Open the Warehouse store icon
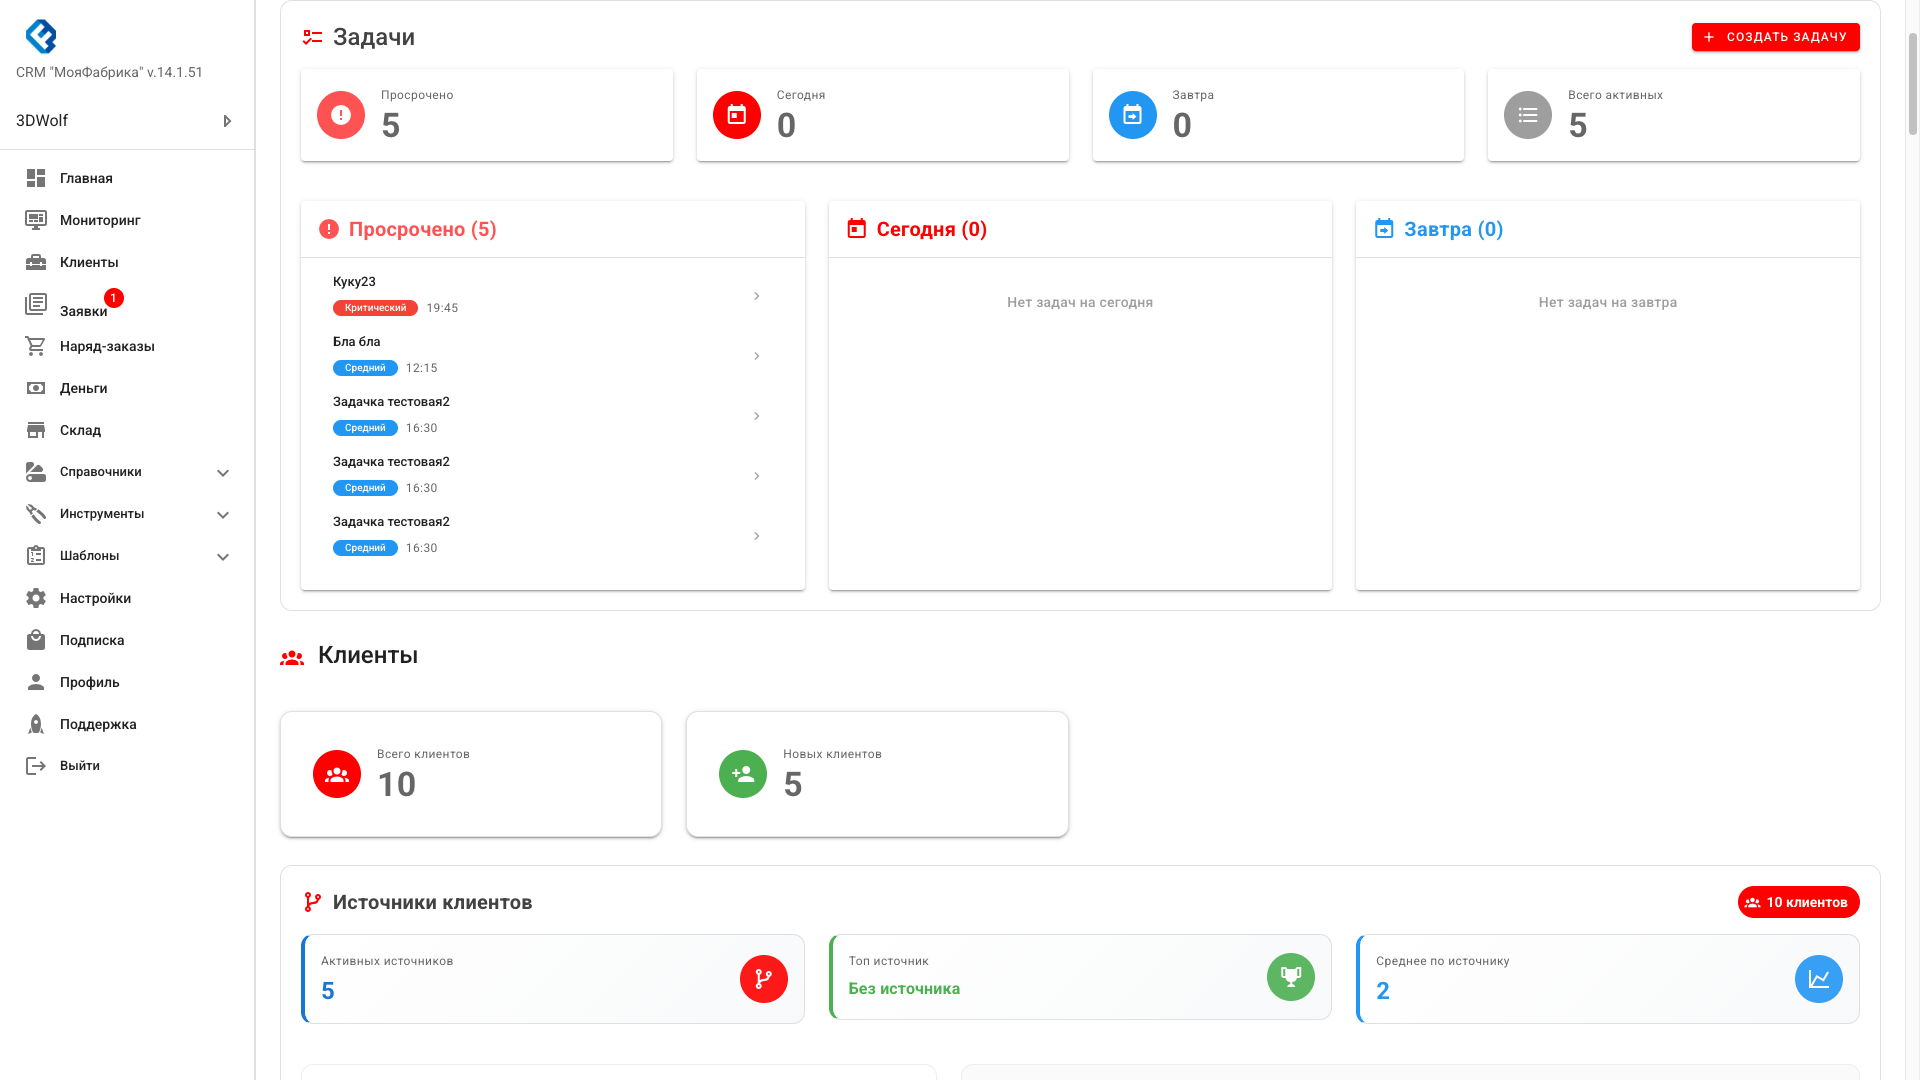The image size is (1920, 1080). click(36, 430)
